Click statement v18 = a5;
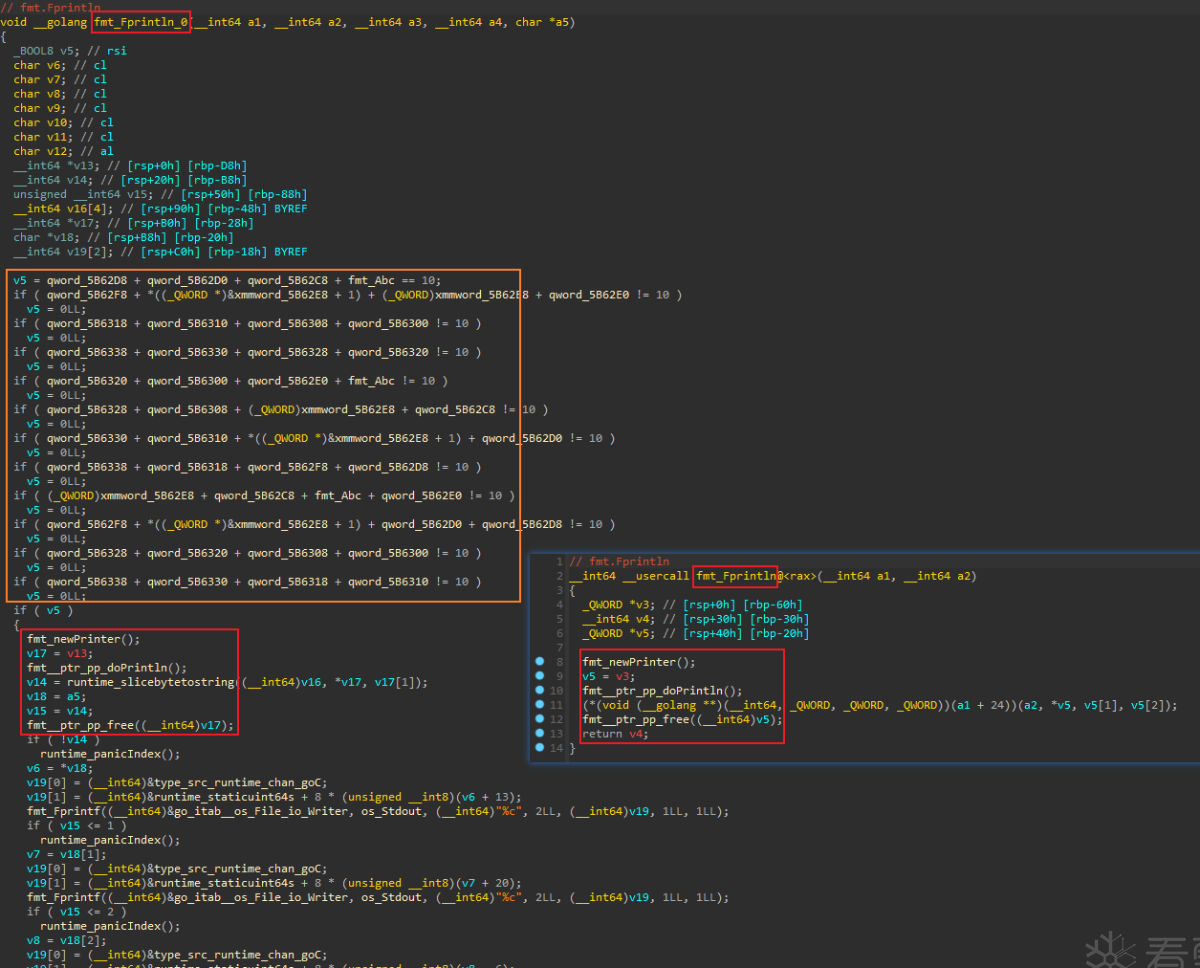This screenshot has width=1200, height=968. [x=57, y=696]
